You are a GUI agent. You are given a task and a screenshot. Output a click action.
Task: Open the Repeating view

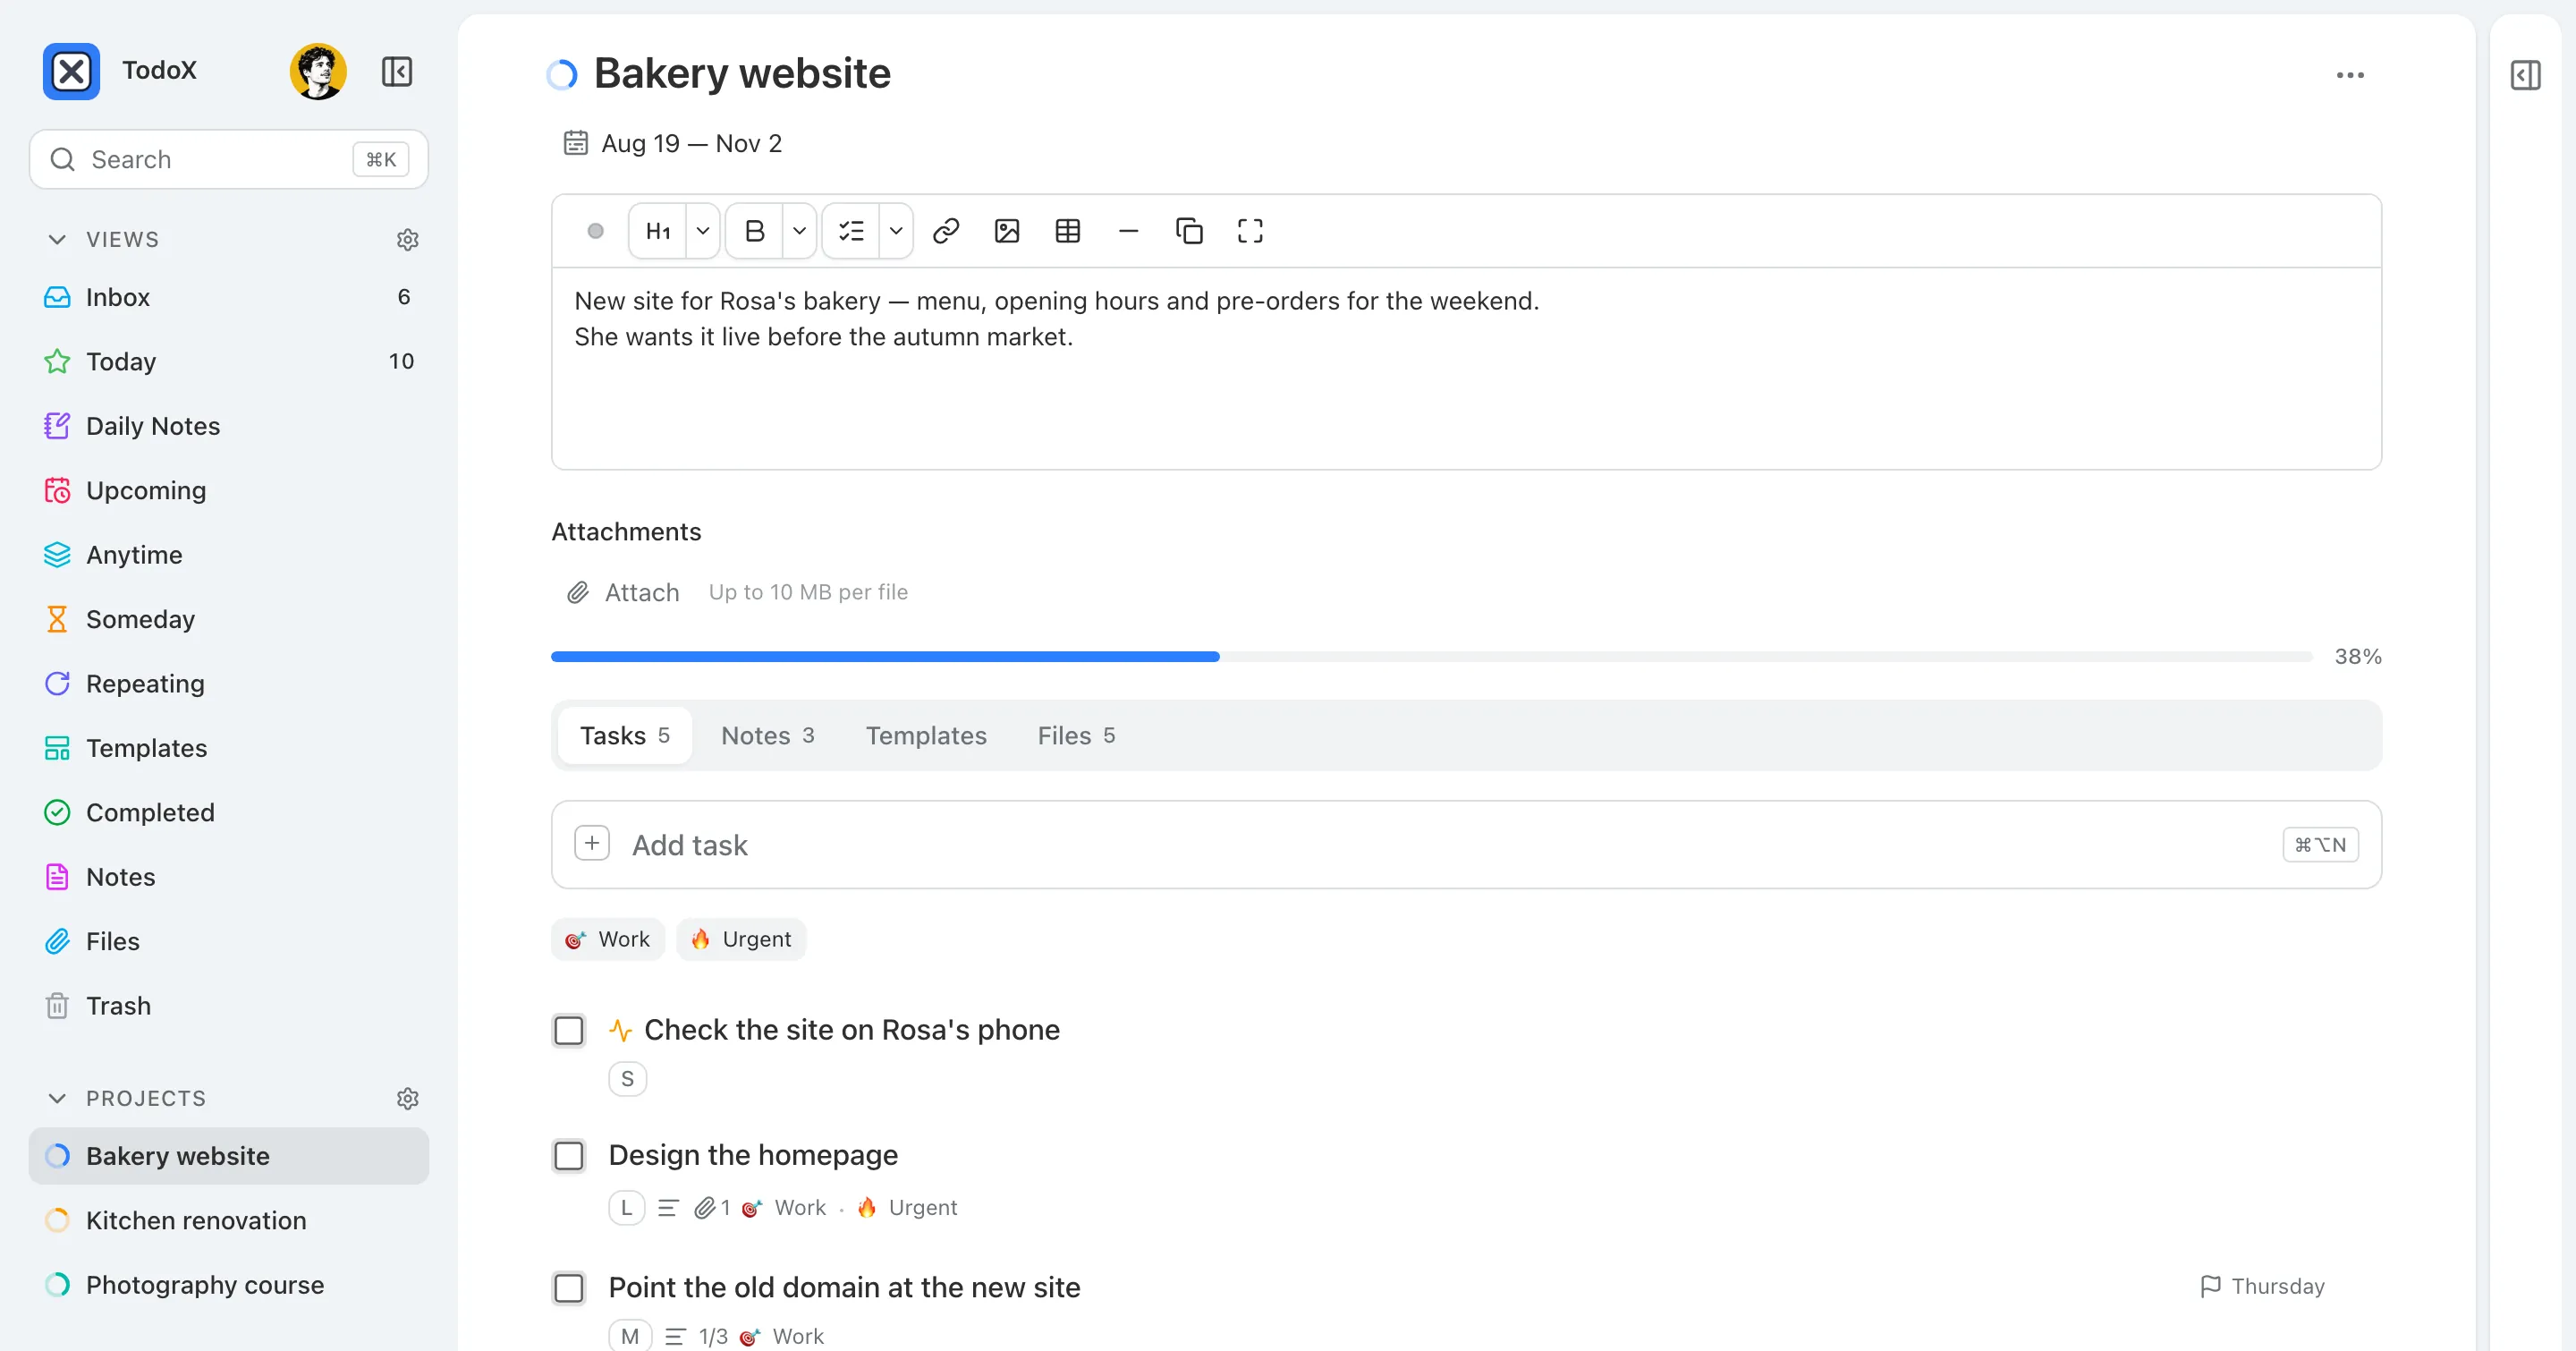tap(229, 684)
